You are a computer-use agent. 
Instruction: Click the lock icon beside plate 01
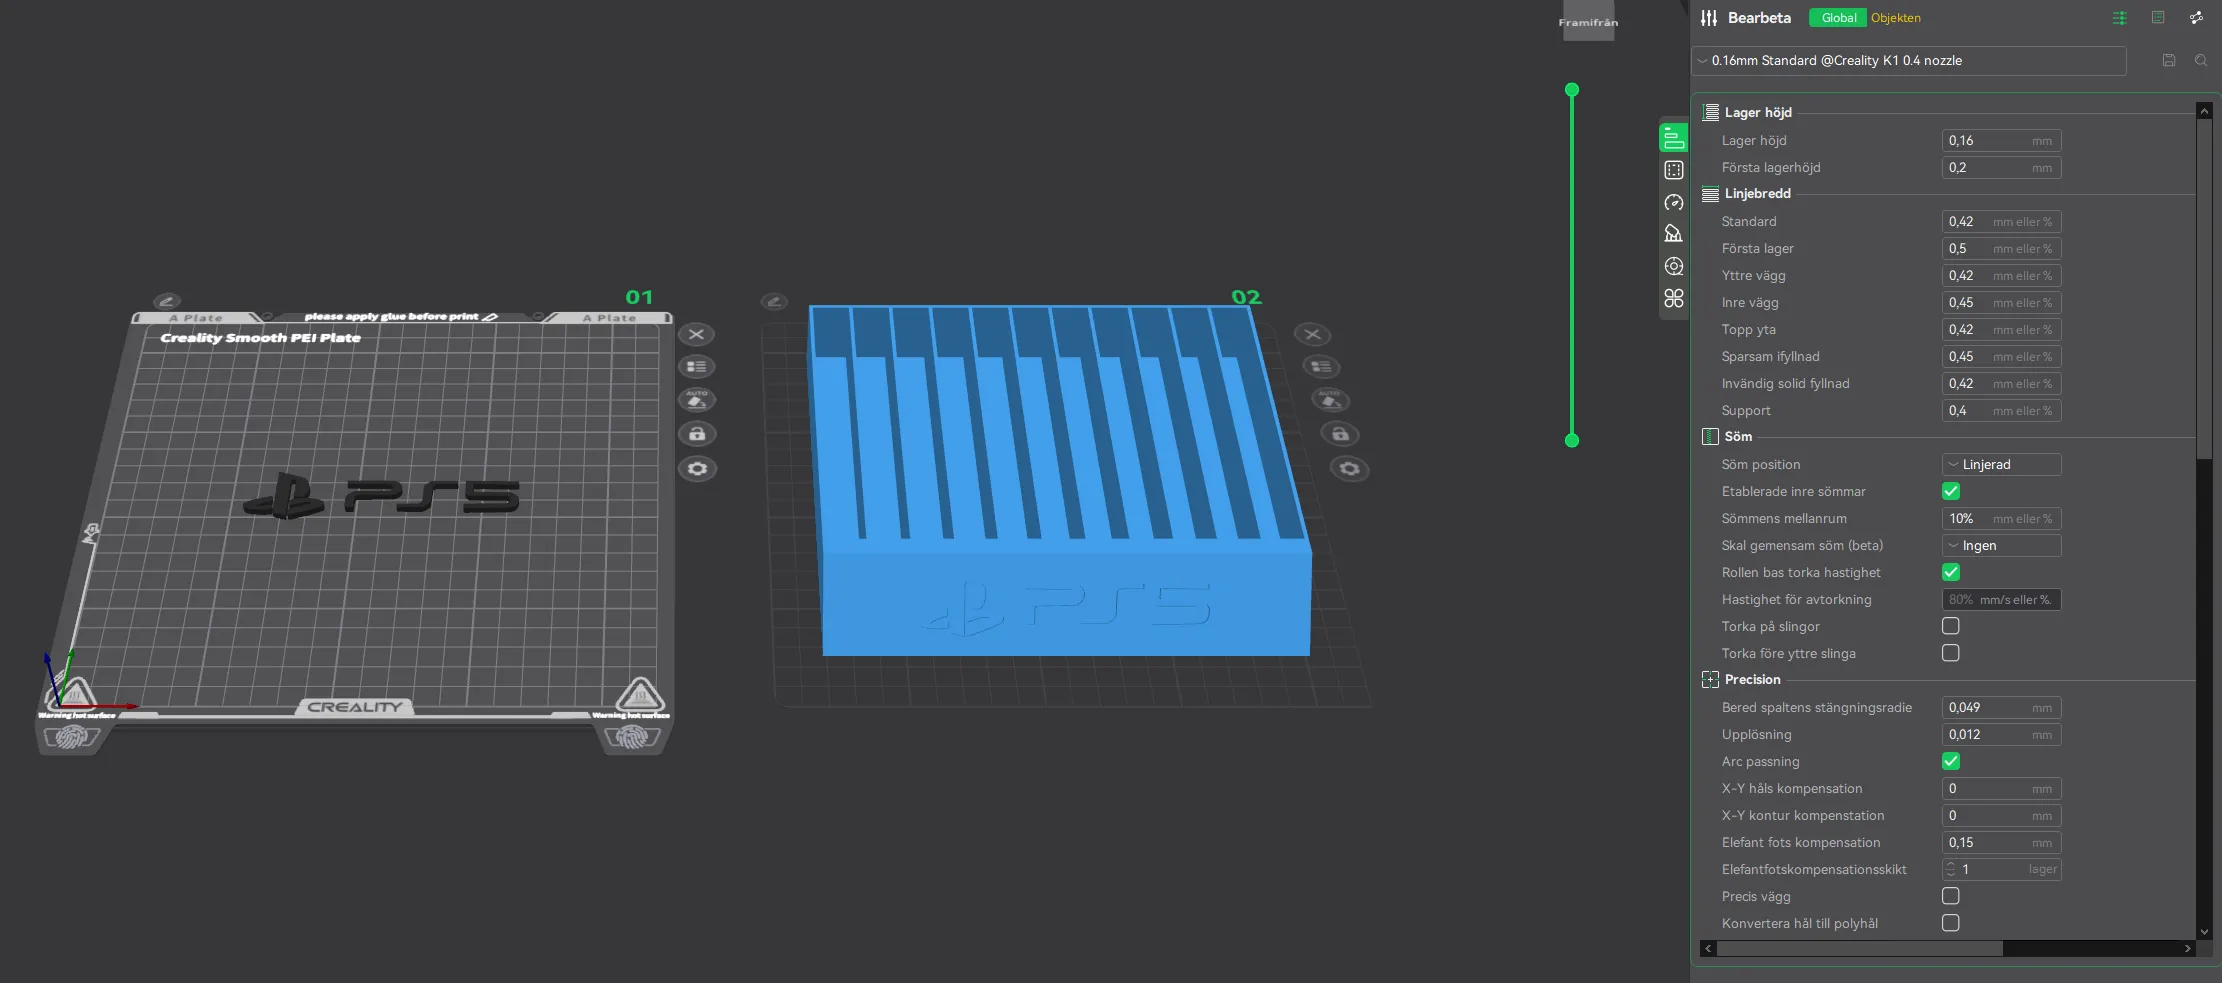point(697,434)
